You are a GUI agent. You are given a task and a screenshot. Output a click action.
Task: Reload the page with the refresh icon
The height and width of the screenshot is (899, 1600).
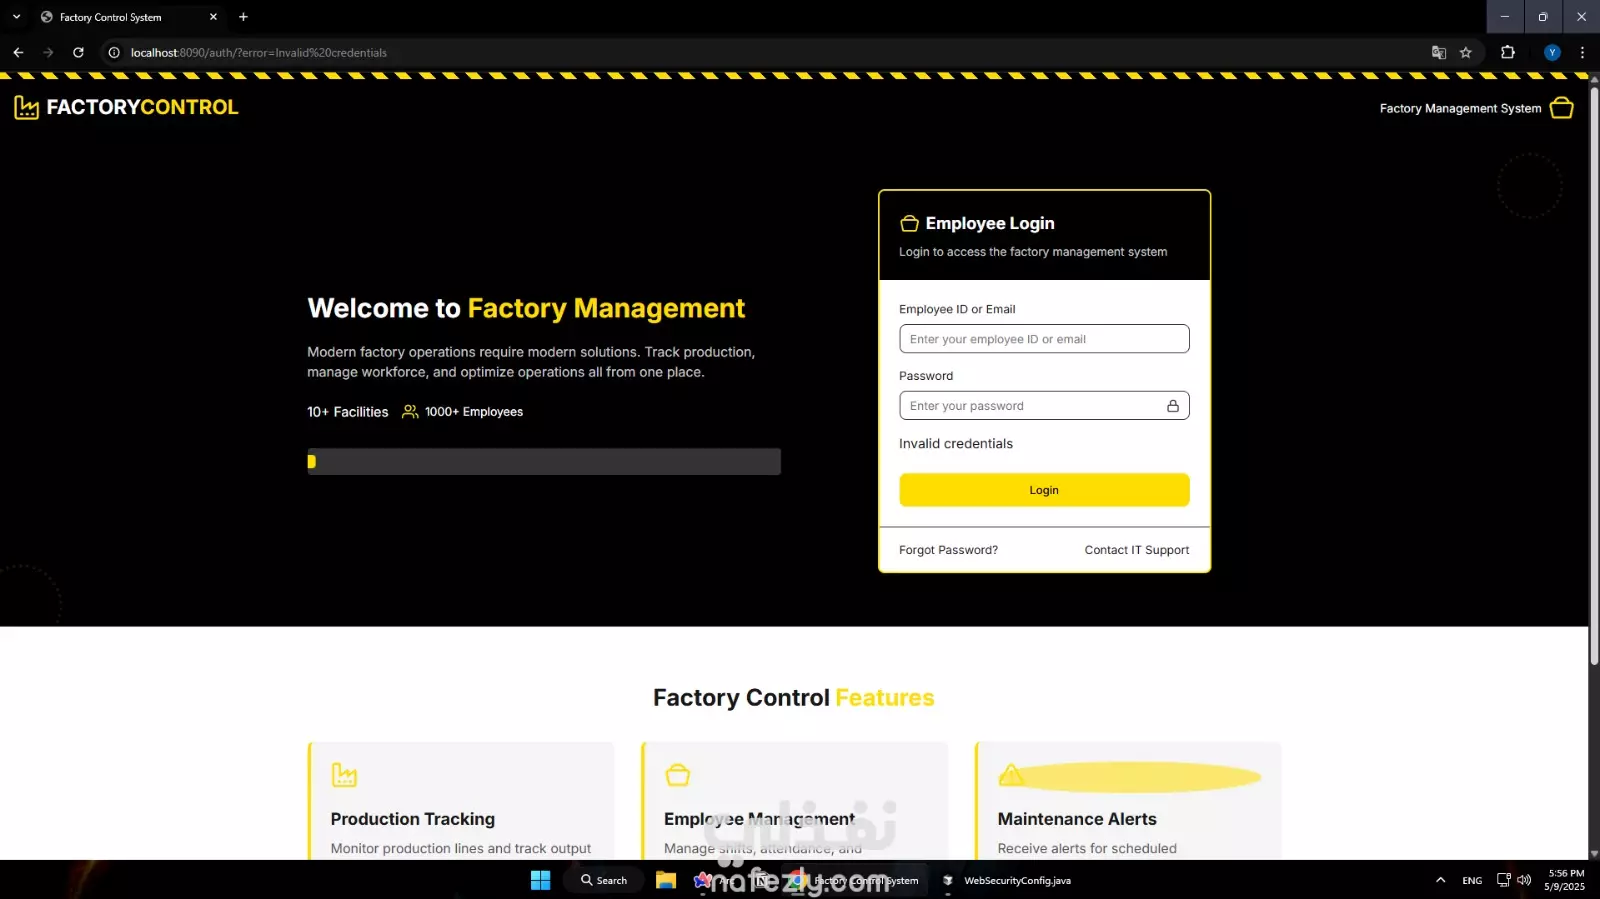(78, 53)
